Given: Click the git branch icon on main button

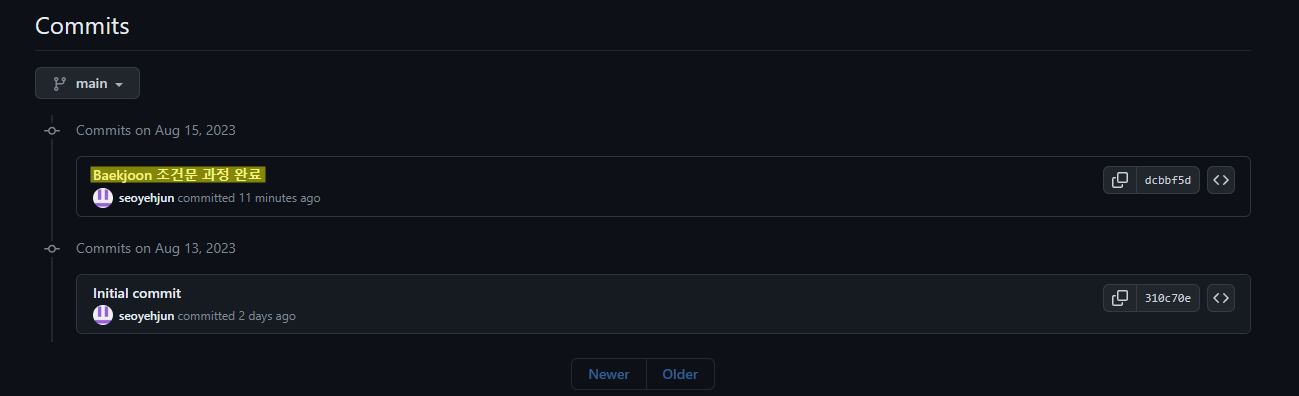Looking at the screenshot, I should (59, 84).
